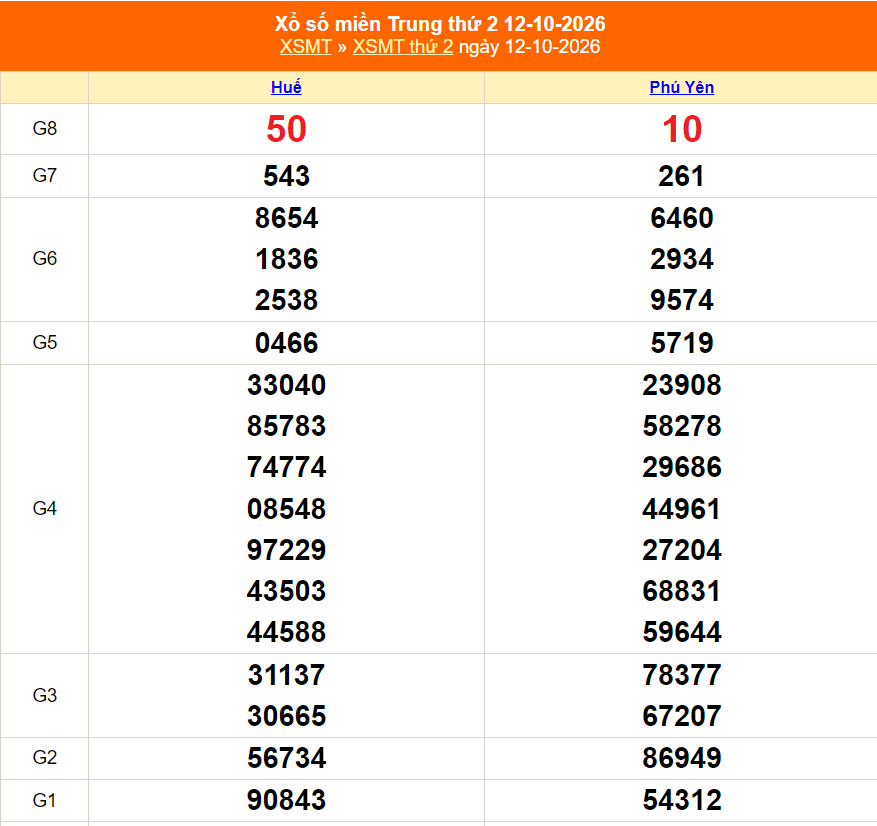Select the G4 number 97229

[x=286, y=550]
